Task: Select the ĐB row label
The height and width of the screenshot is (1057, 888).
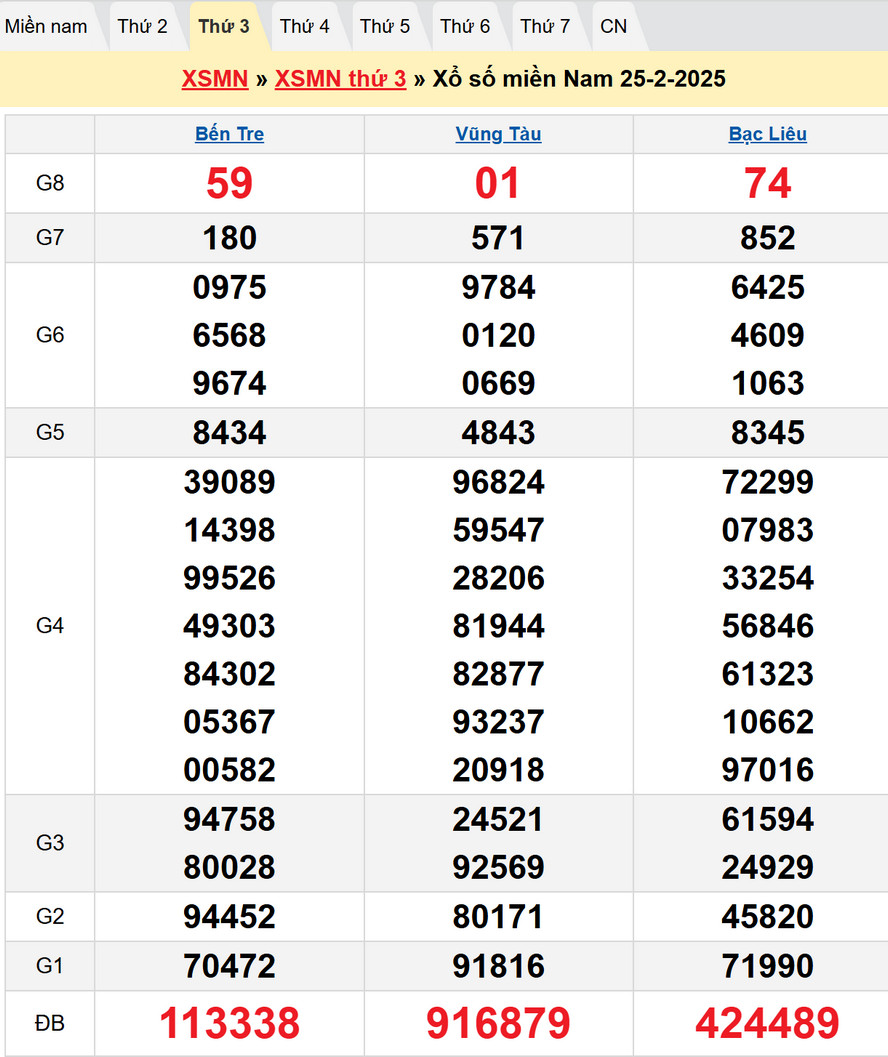Action: (50, 1023)
